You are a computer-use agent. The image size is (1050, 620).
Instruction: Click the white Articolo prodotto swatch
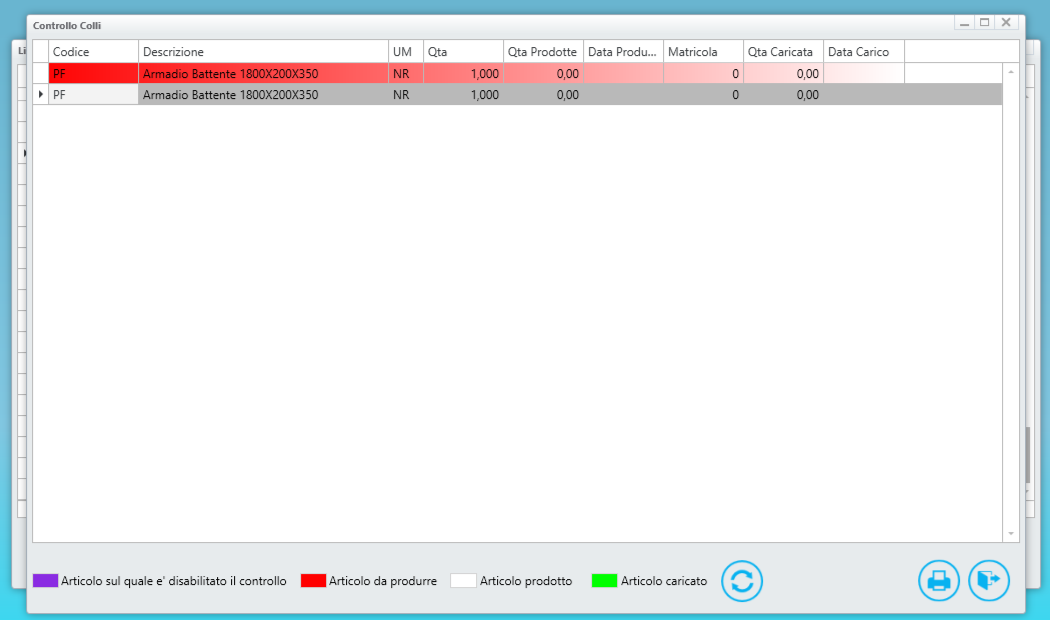(x=463, y=580)
